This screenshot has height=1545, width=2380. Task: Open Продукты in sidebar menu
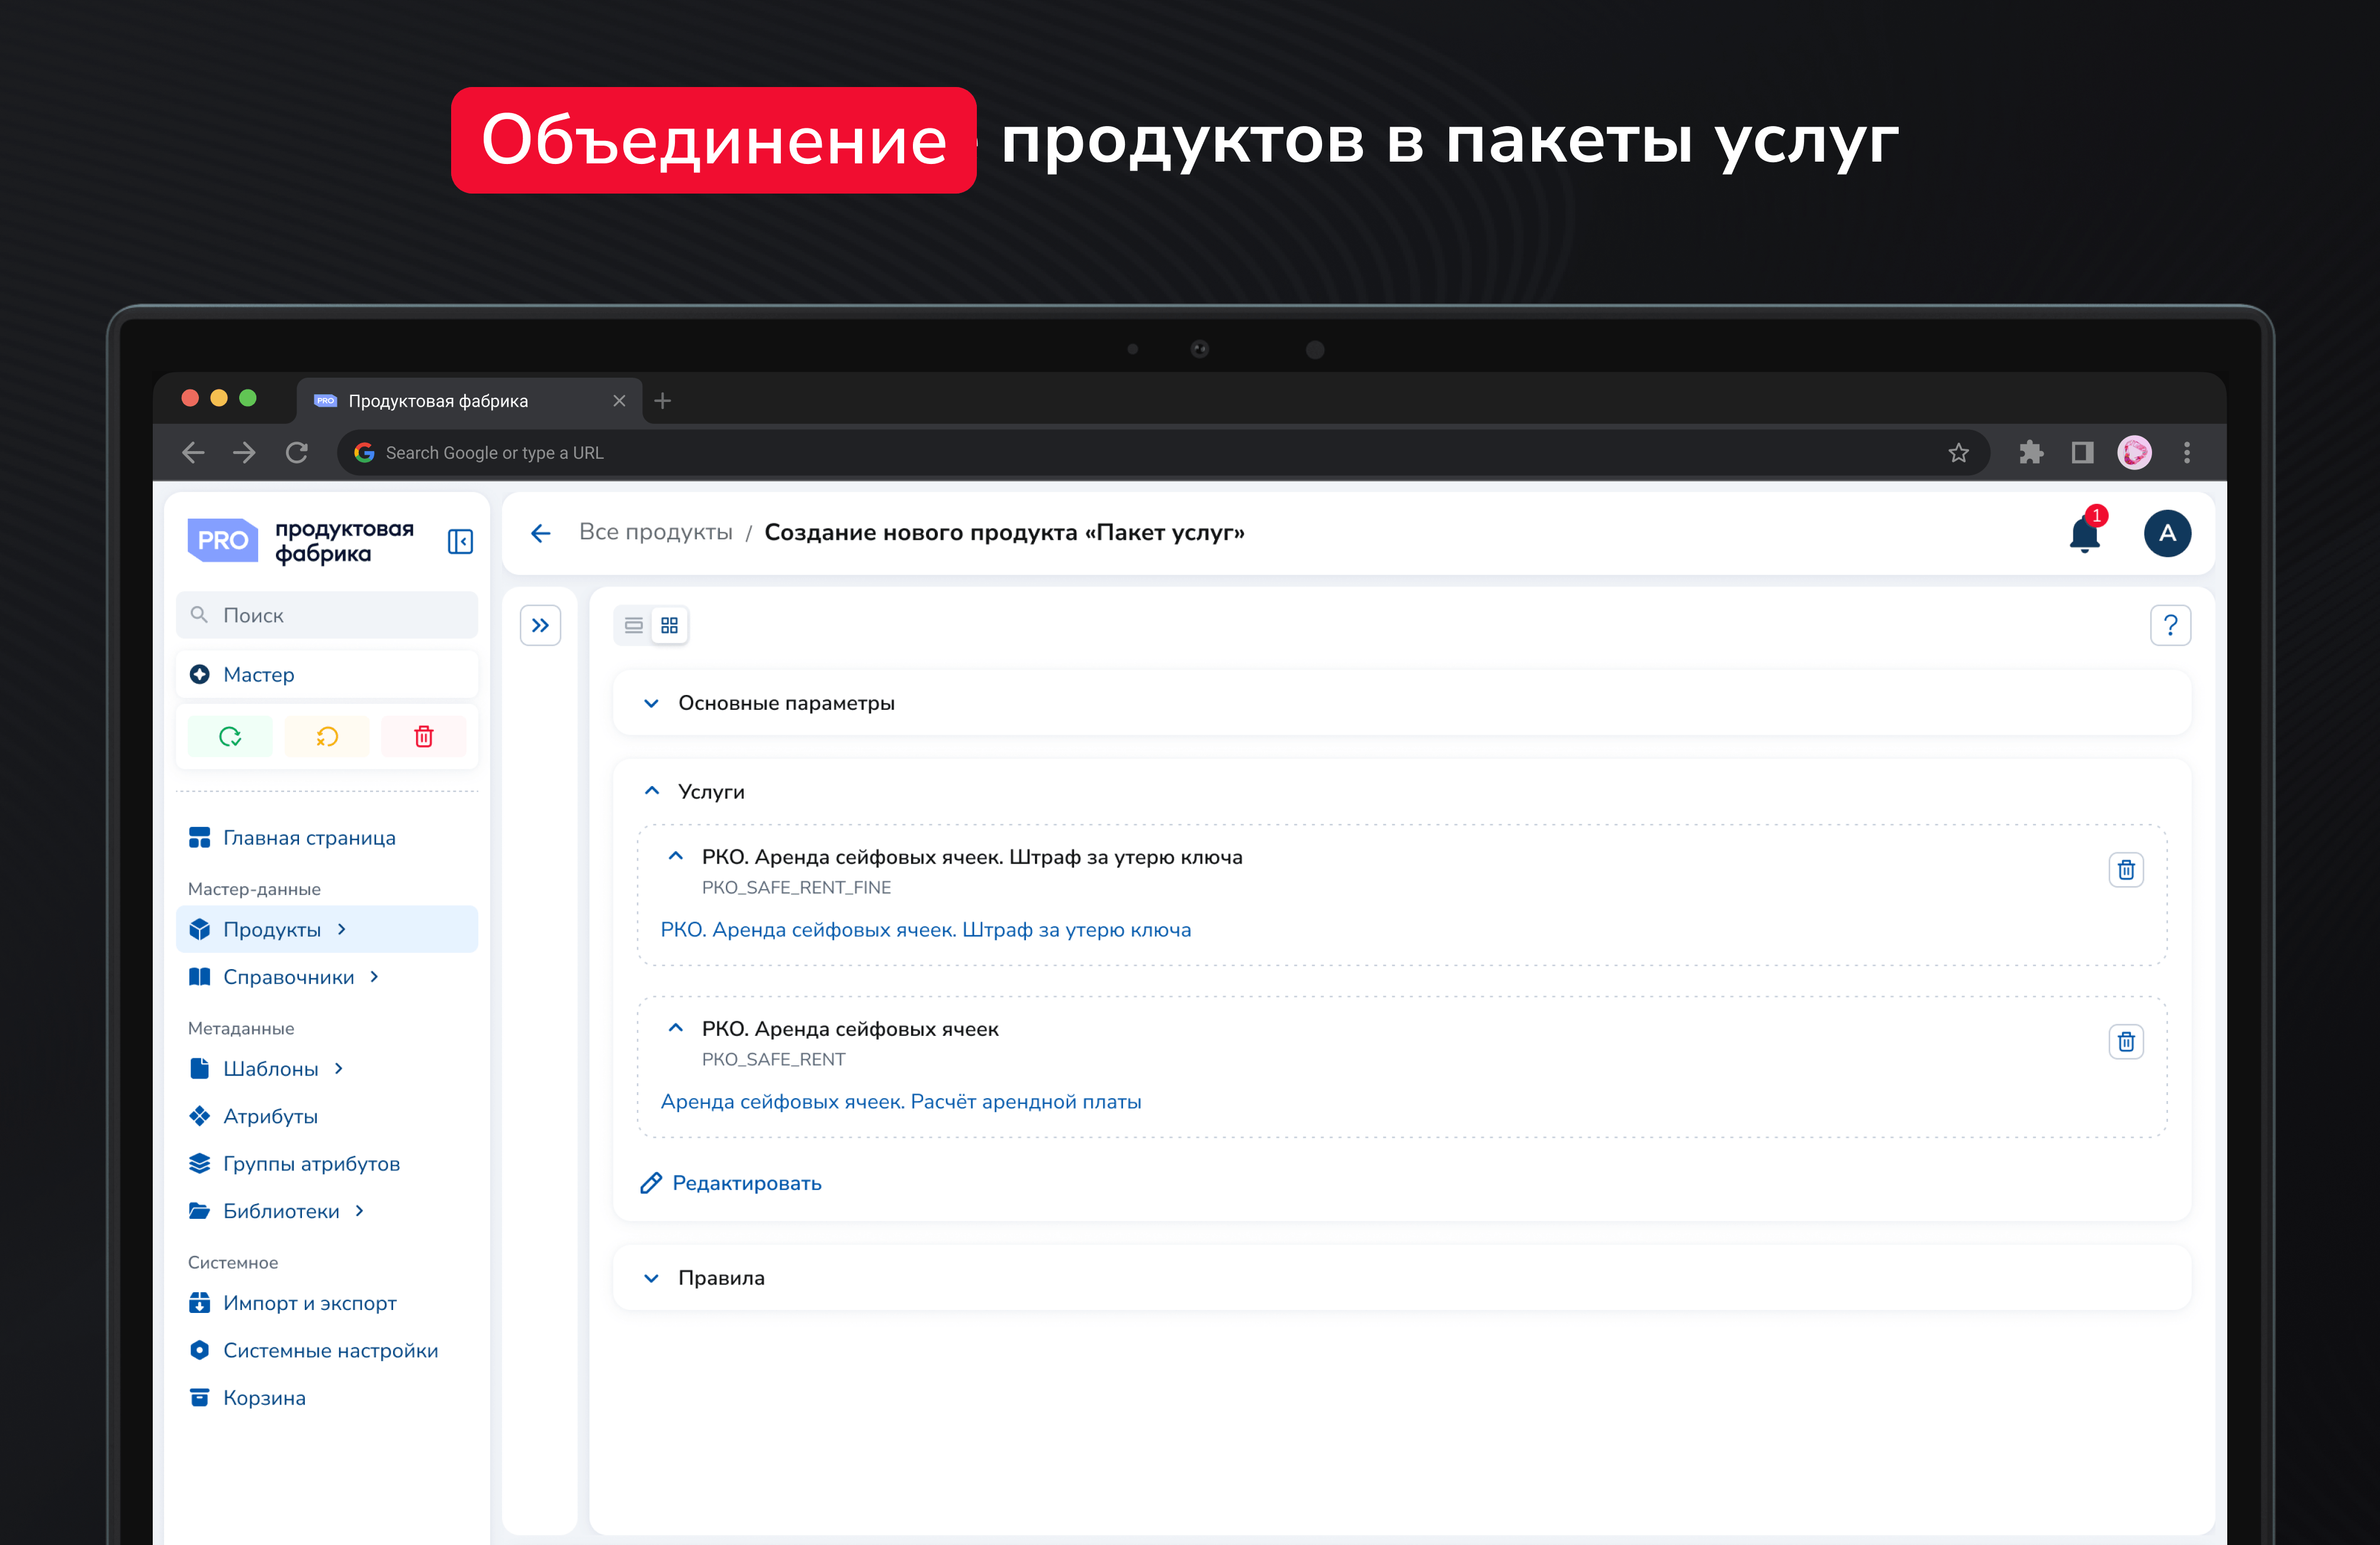(x=272, y=930)
